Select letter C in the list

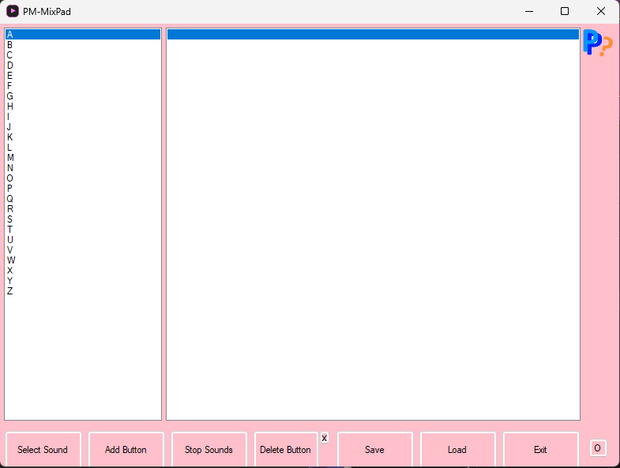[x=83, y=55]
